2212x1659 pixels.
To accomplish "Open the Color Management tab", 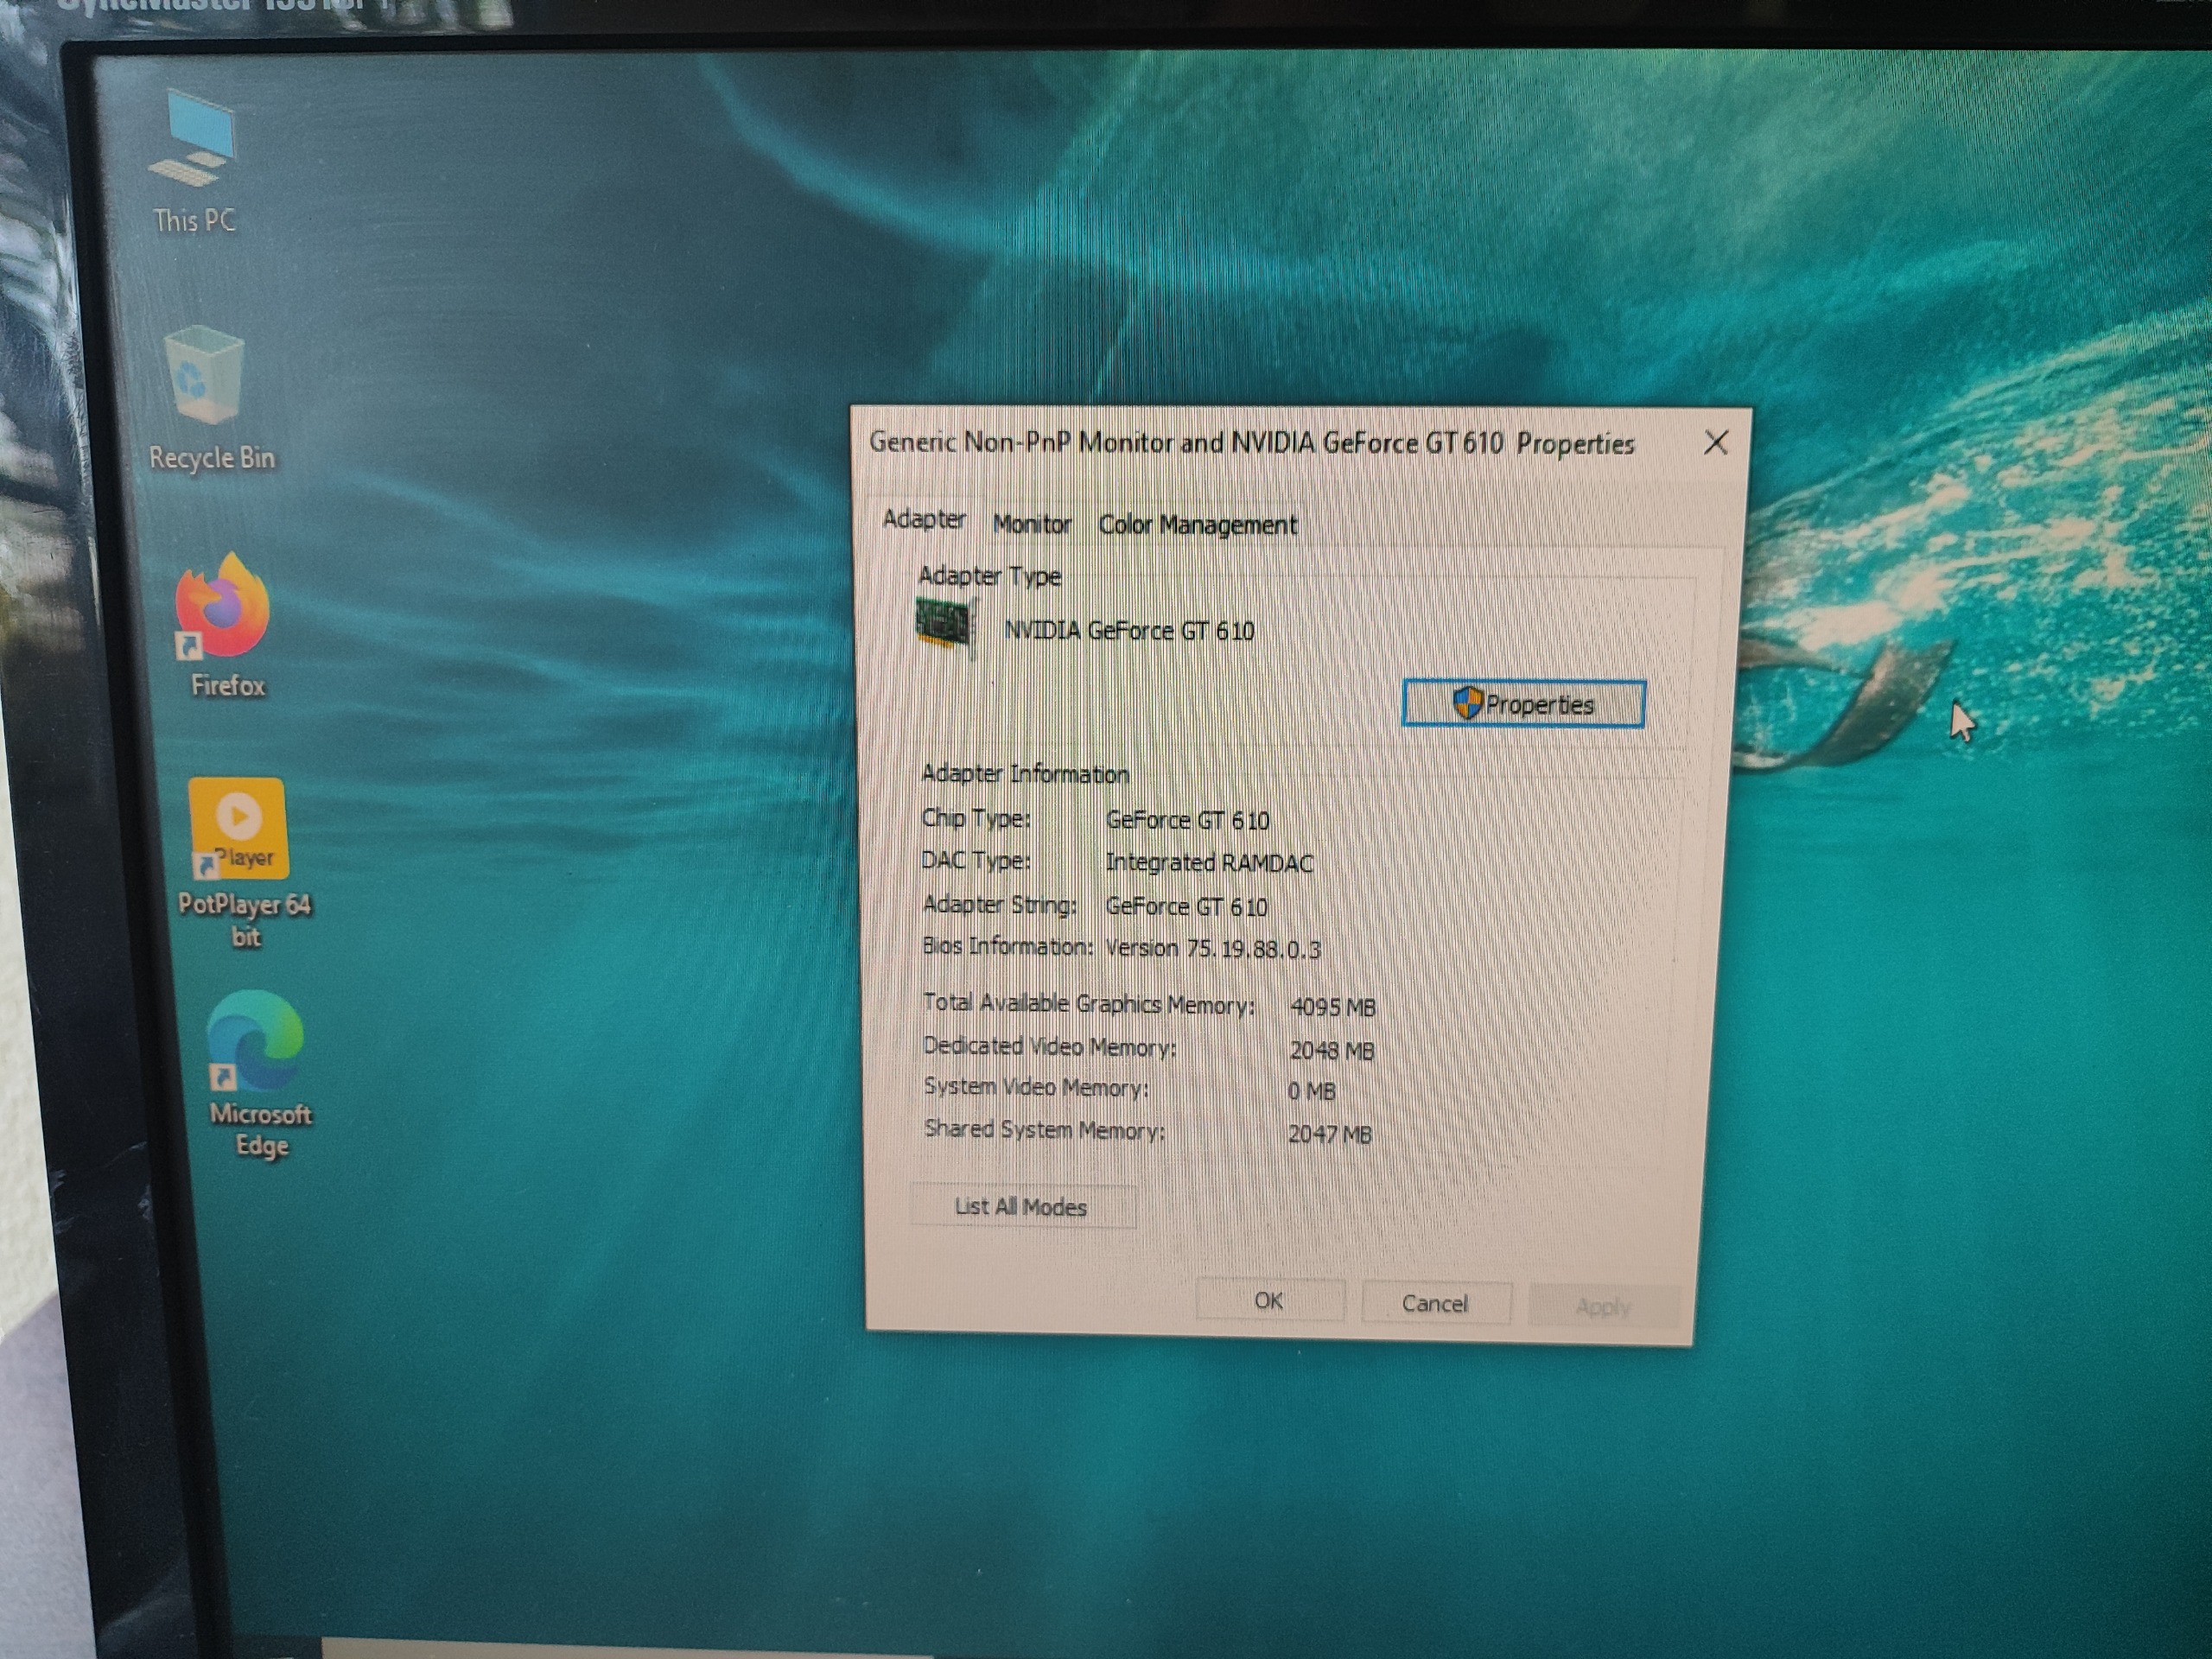I will (1197, 525).
